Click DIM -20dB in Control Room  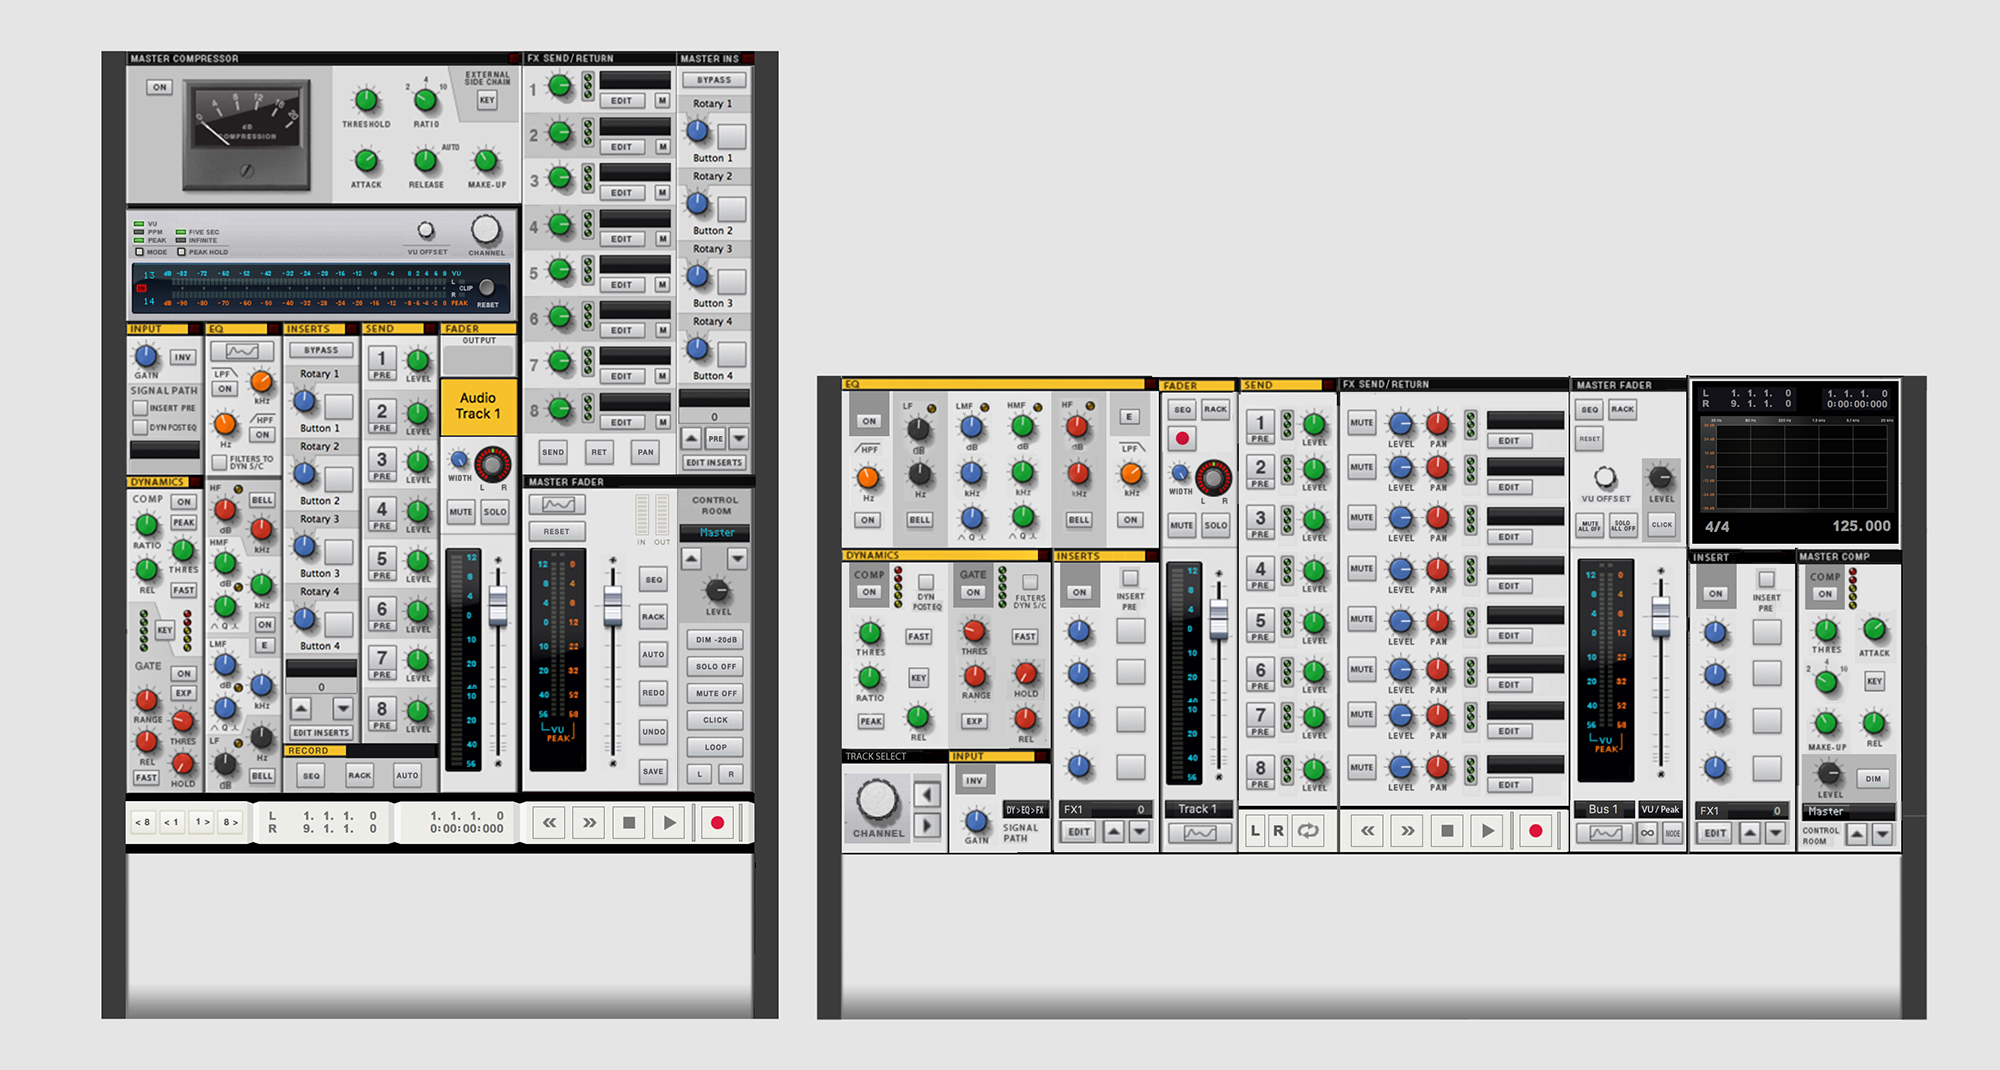pos(716,640)
